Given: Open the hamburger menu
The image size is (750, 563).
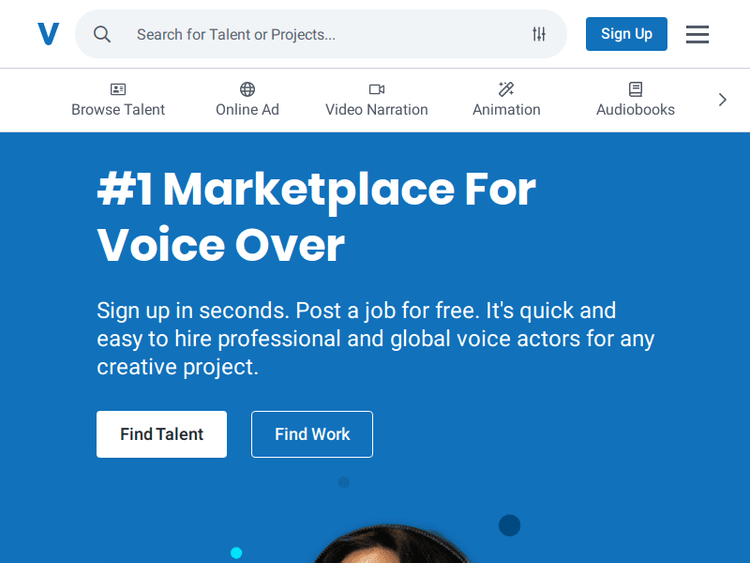Looking at the screenshot, I should coord(697,34).
